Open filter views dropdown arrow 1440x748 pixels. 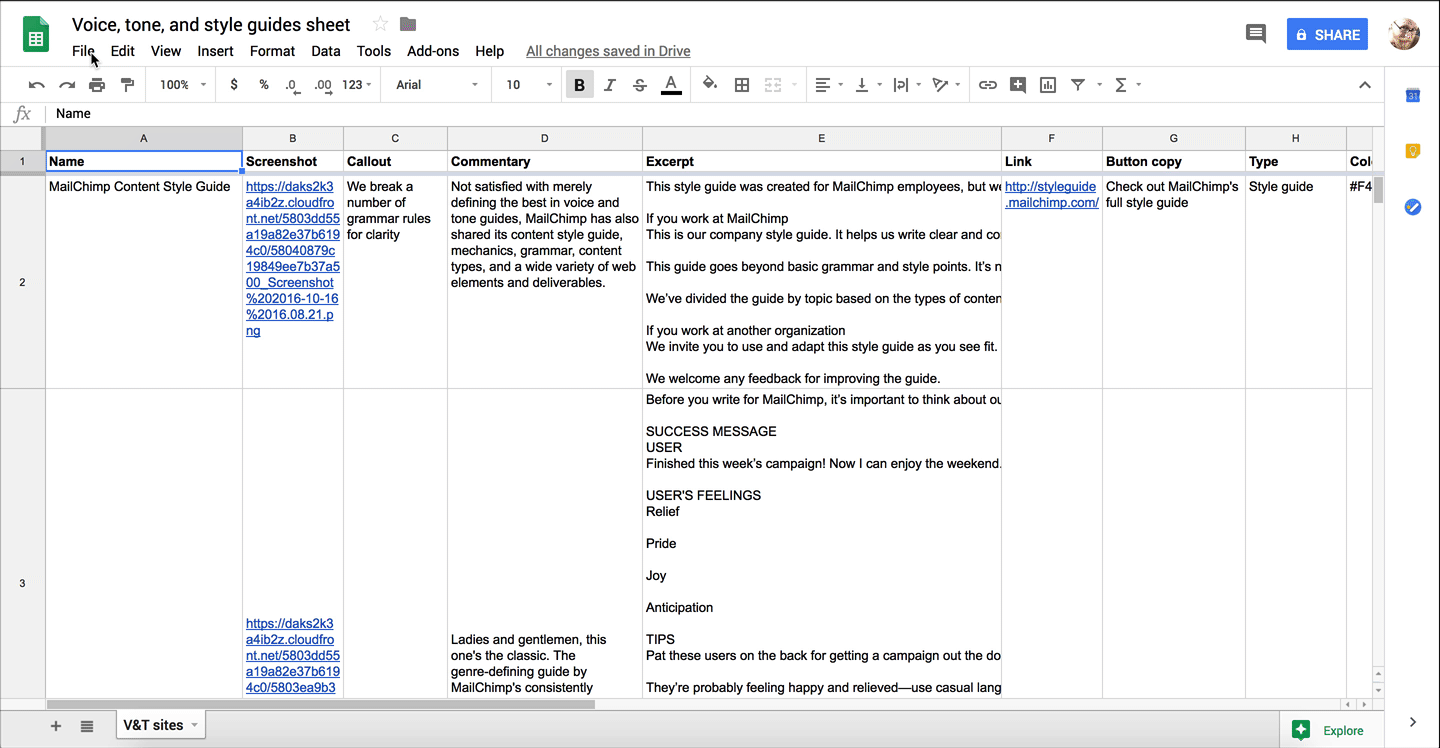1099,85
